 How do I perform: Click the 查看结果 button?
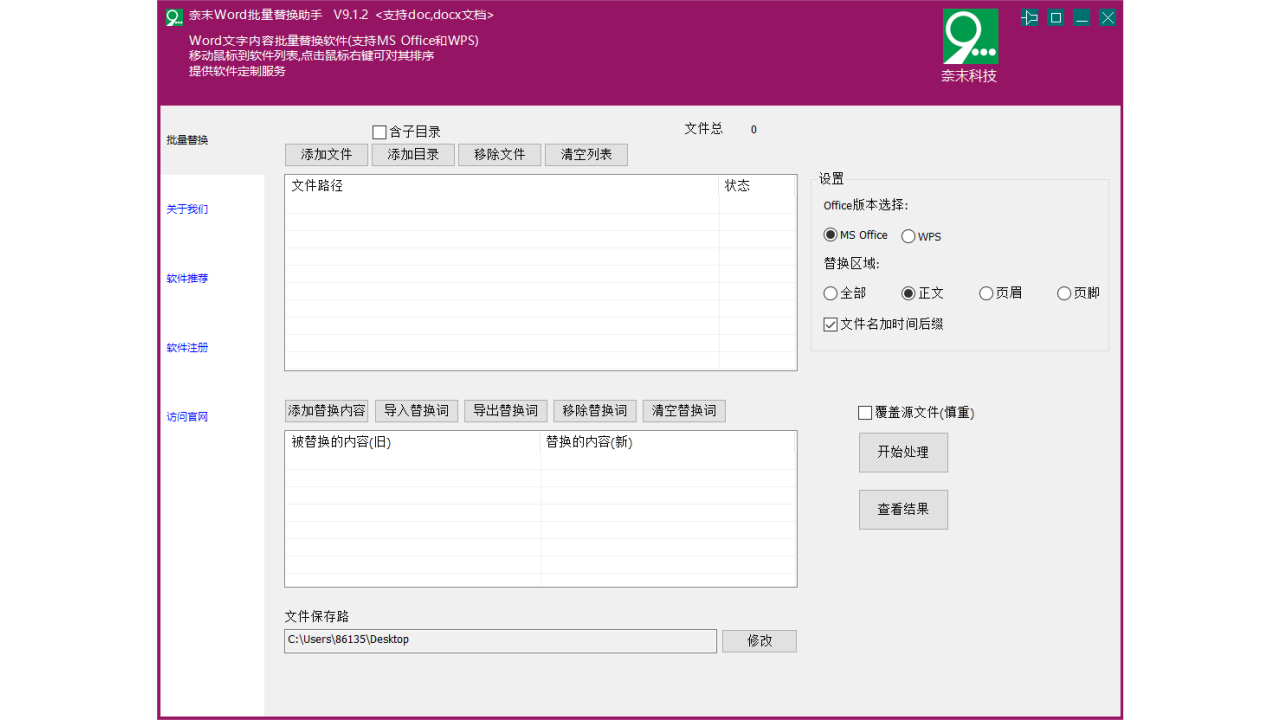903,510
